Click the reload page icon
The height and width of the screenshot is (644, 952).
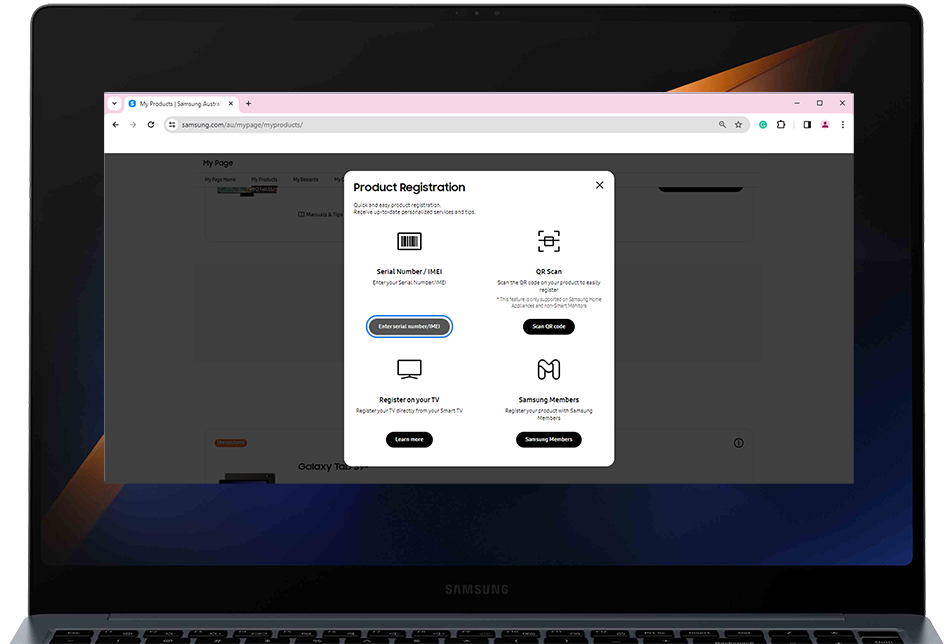[150, 124]
